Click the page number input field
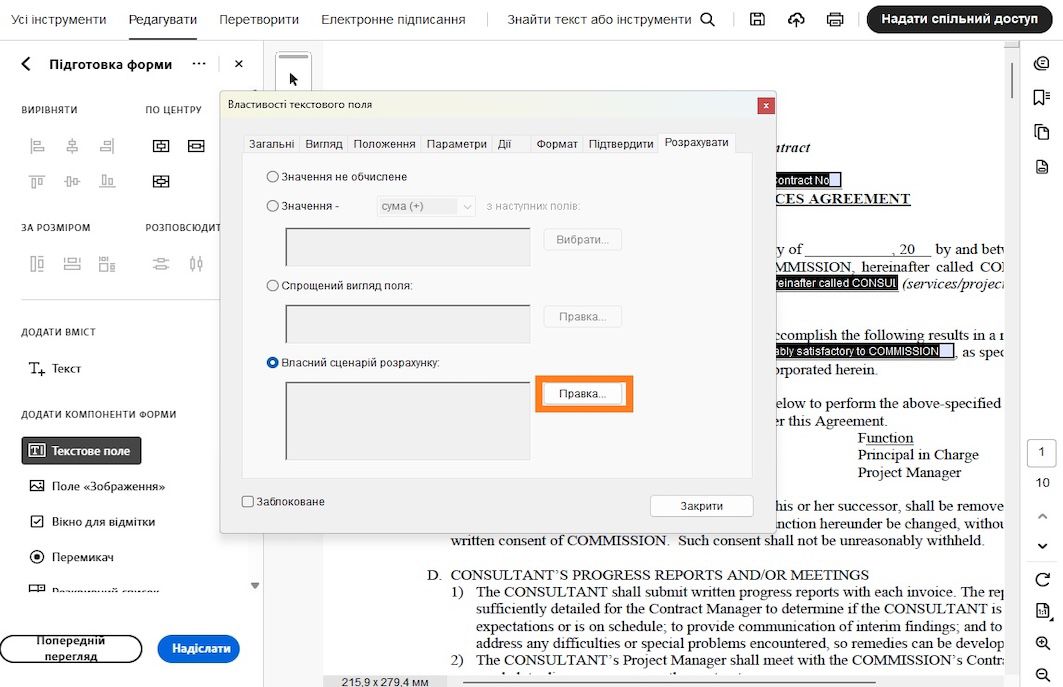This screenshot has height=687, width=1063. coord(1043,450)
